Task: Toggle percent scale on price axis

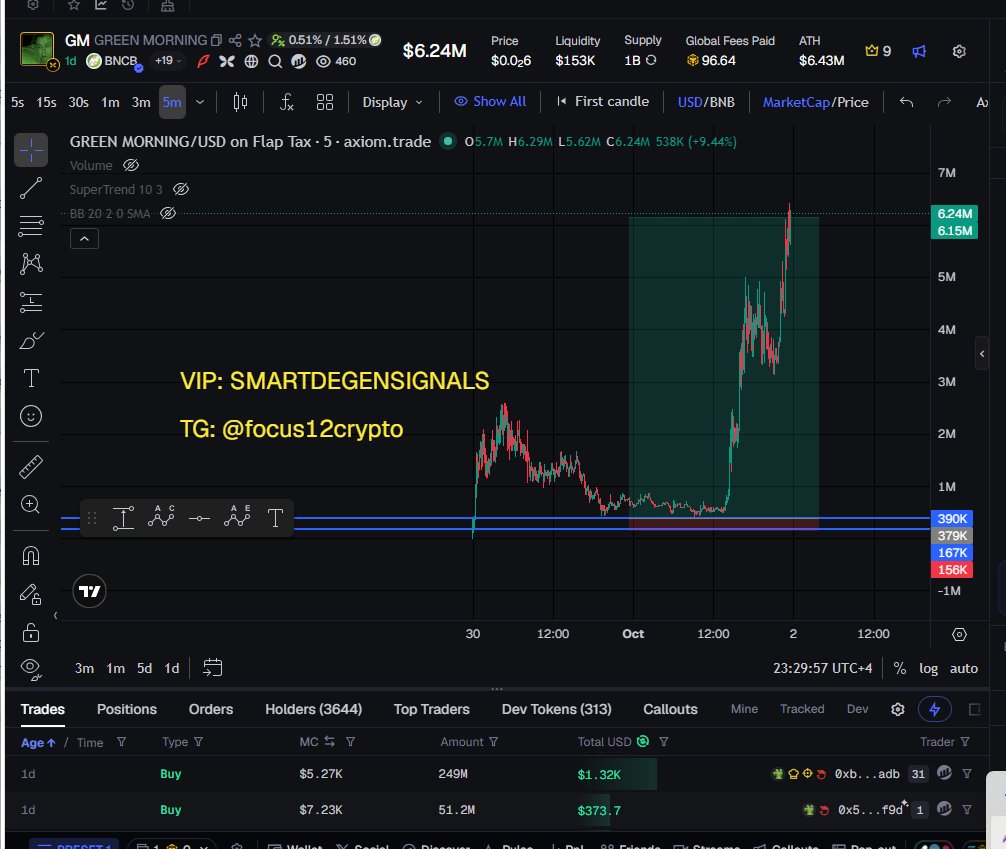Action: coord(899,668)
